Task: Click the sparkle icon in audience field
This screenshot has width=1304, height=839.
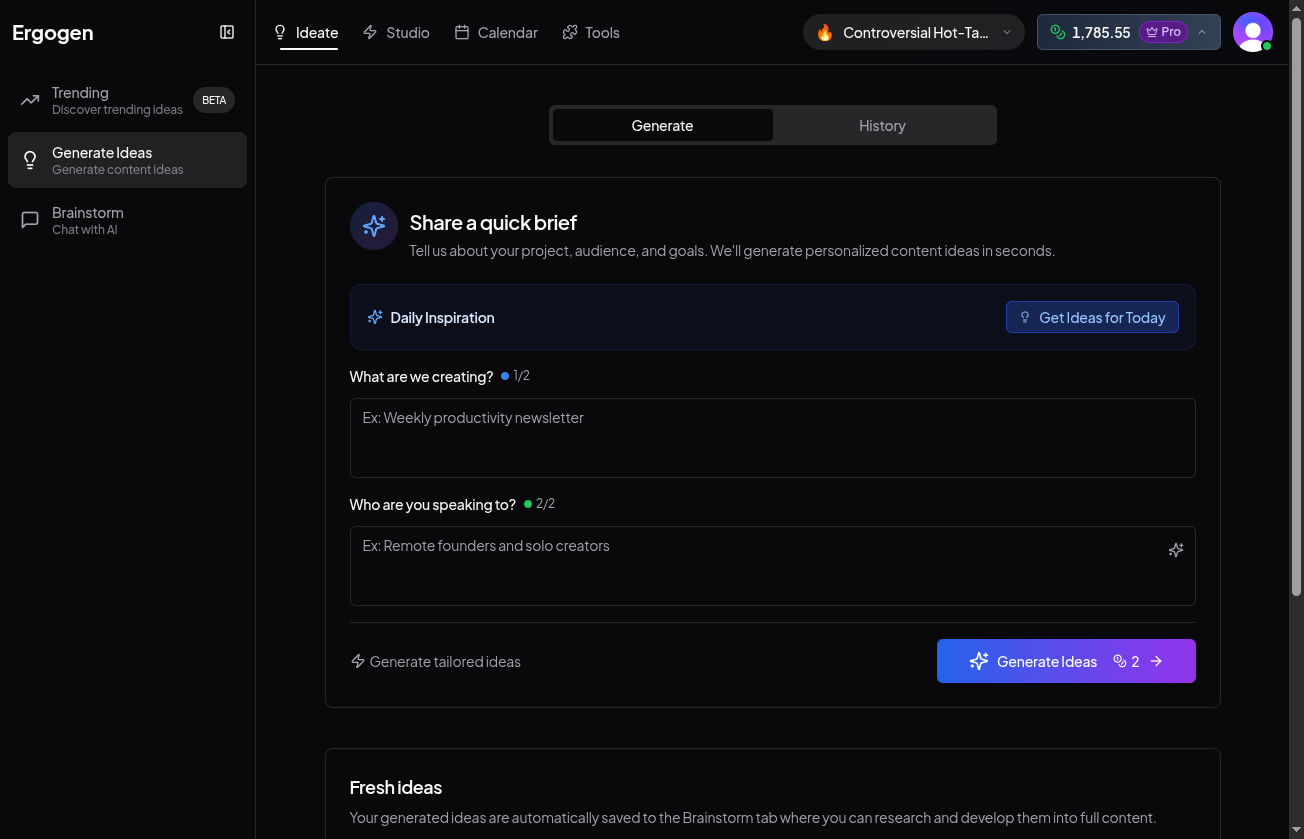Action: point(1176,550)
